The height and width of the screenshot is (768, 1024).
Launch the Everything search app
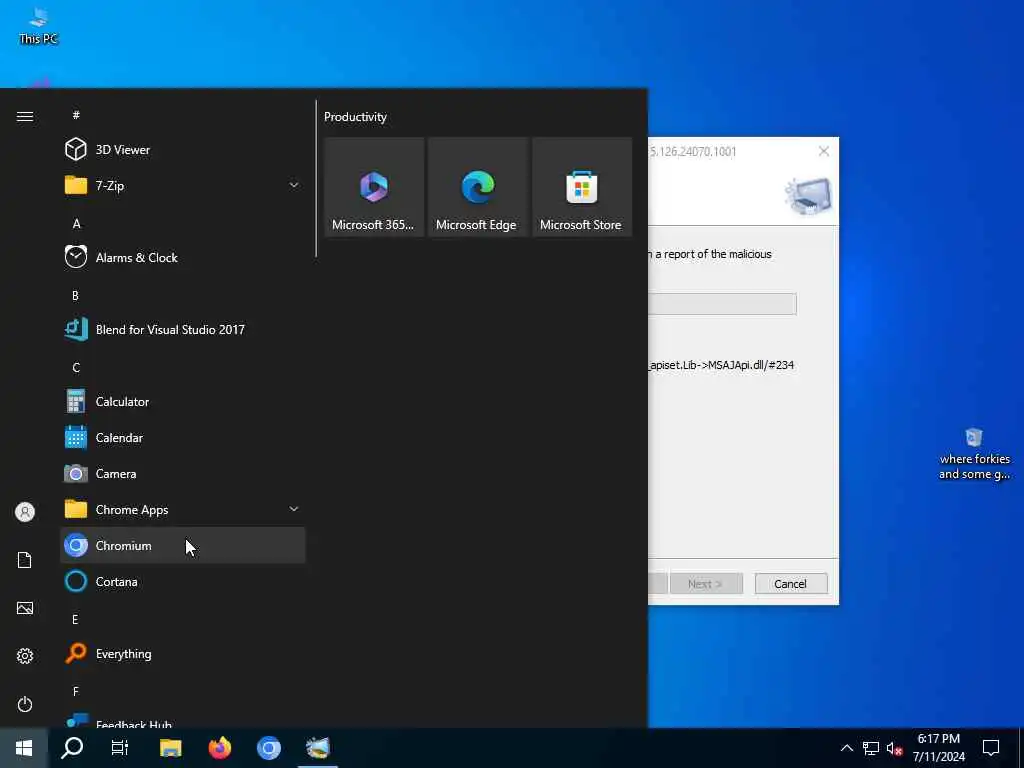[182, 654]
